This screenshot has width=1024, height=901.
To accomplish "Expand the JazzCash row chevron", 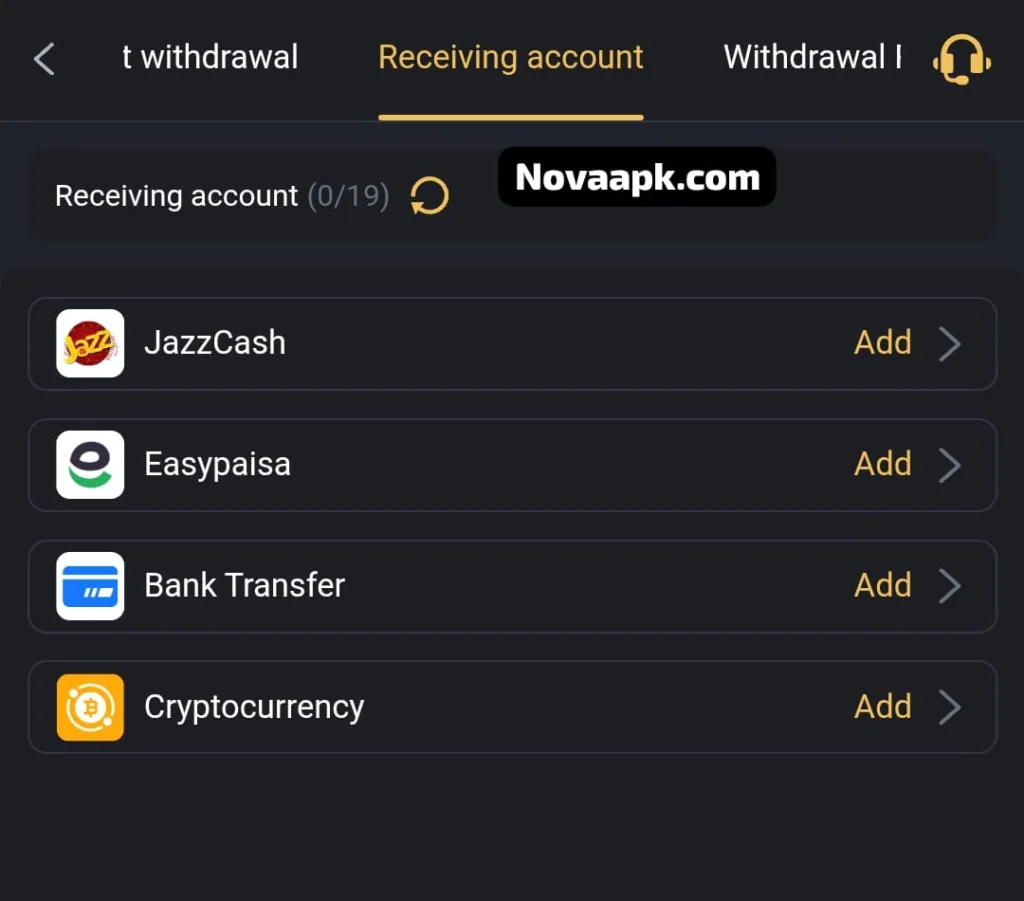I will (x=949, y=343).
